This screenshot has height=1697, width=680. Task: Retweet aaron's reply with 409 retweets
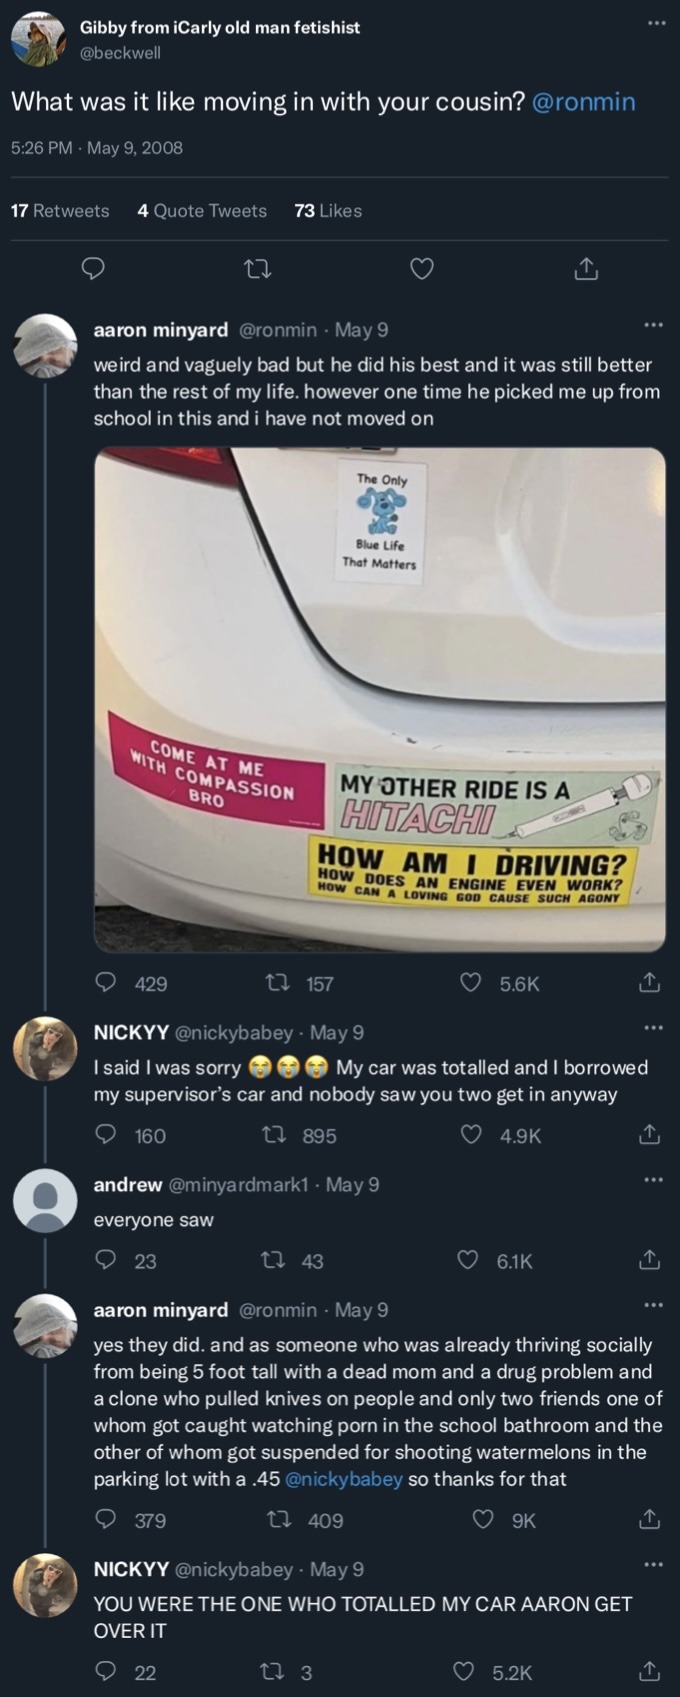pos(278,1520)
